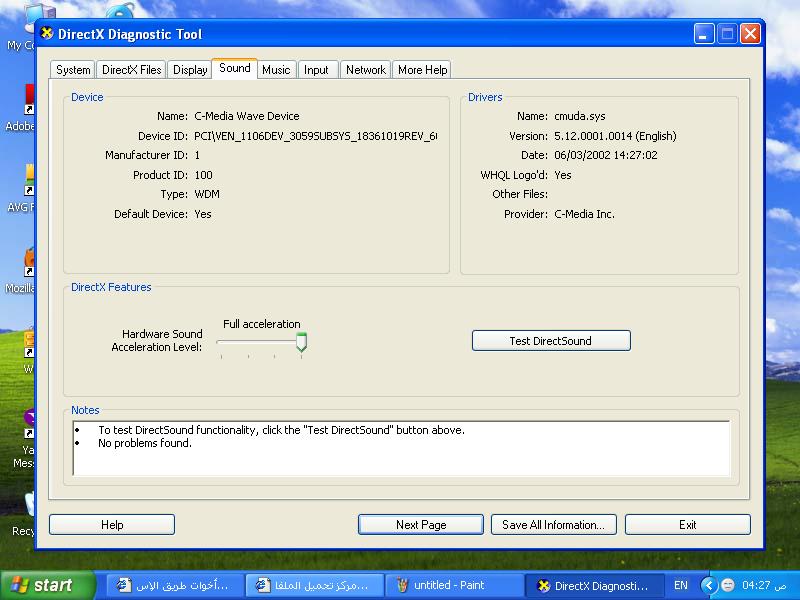
Task: Select the More Help tab
Action: click(x=422, y=70)
